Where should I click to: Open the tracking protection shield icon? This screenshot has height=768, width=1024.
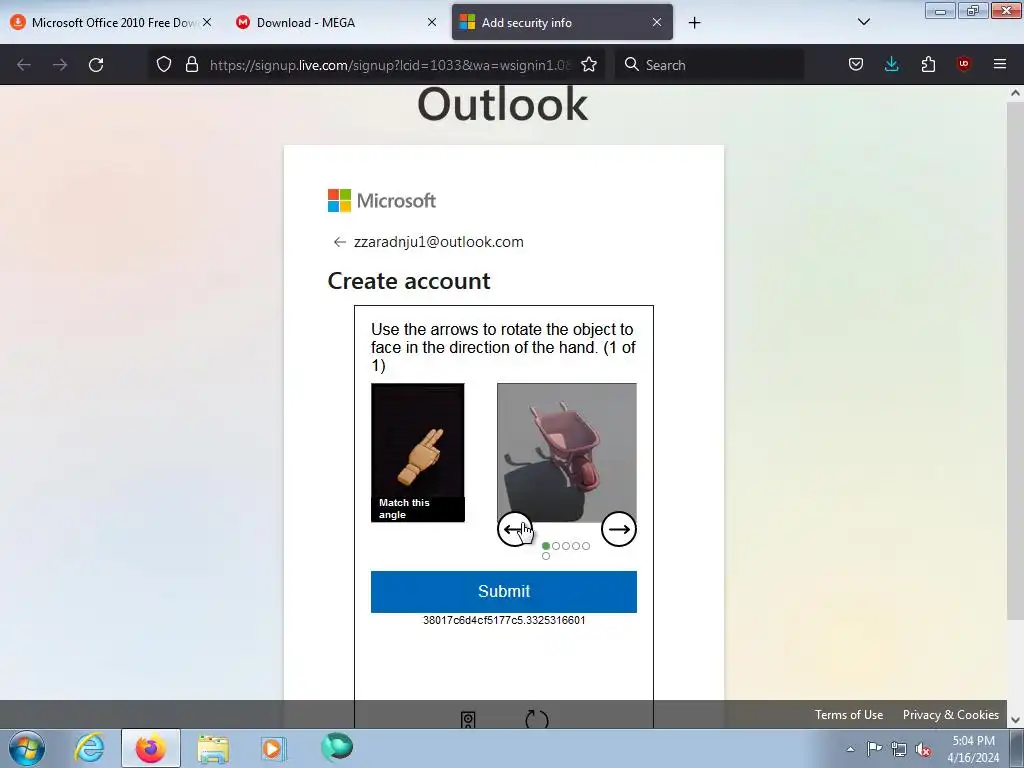(x=164, y=64)
